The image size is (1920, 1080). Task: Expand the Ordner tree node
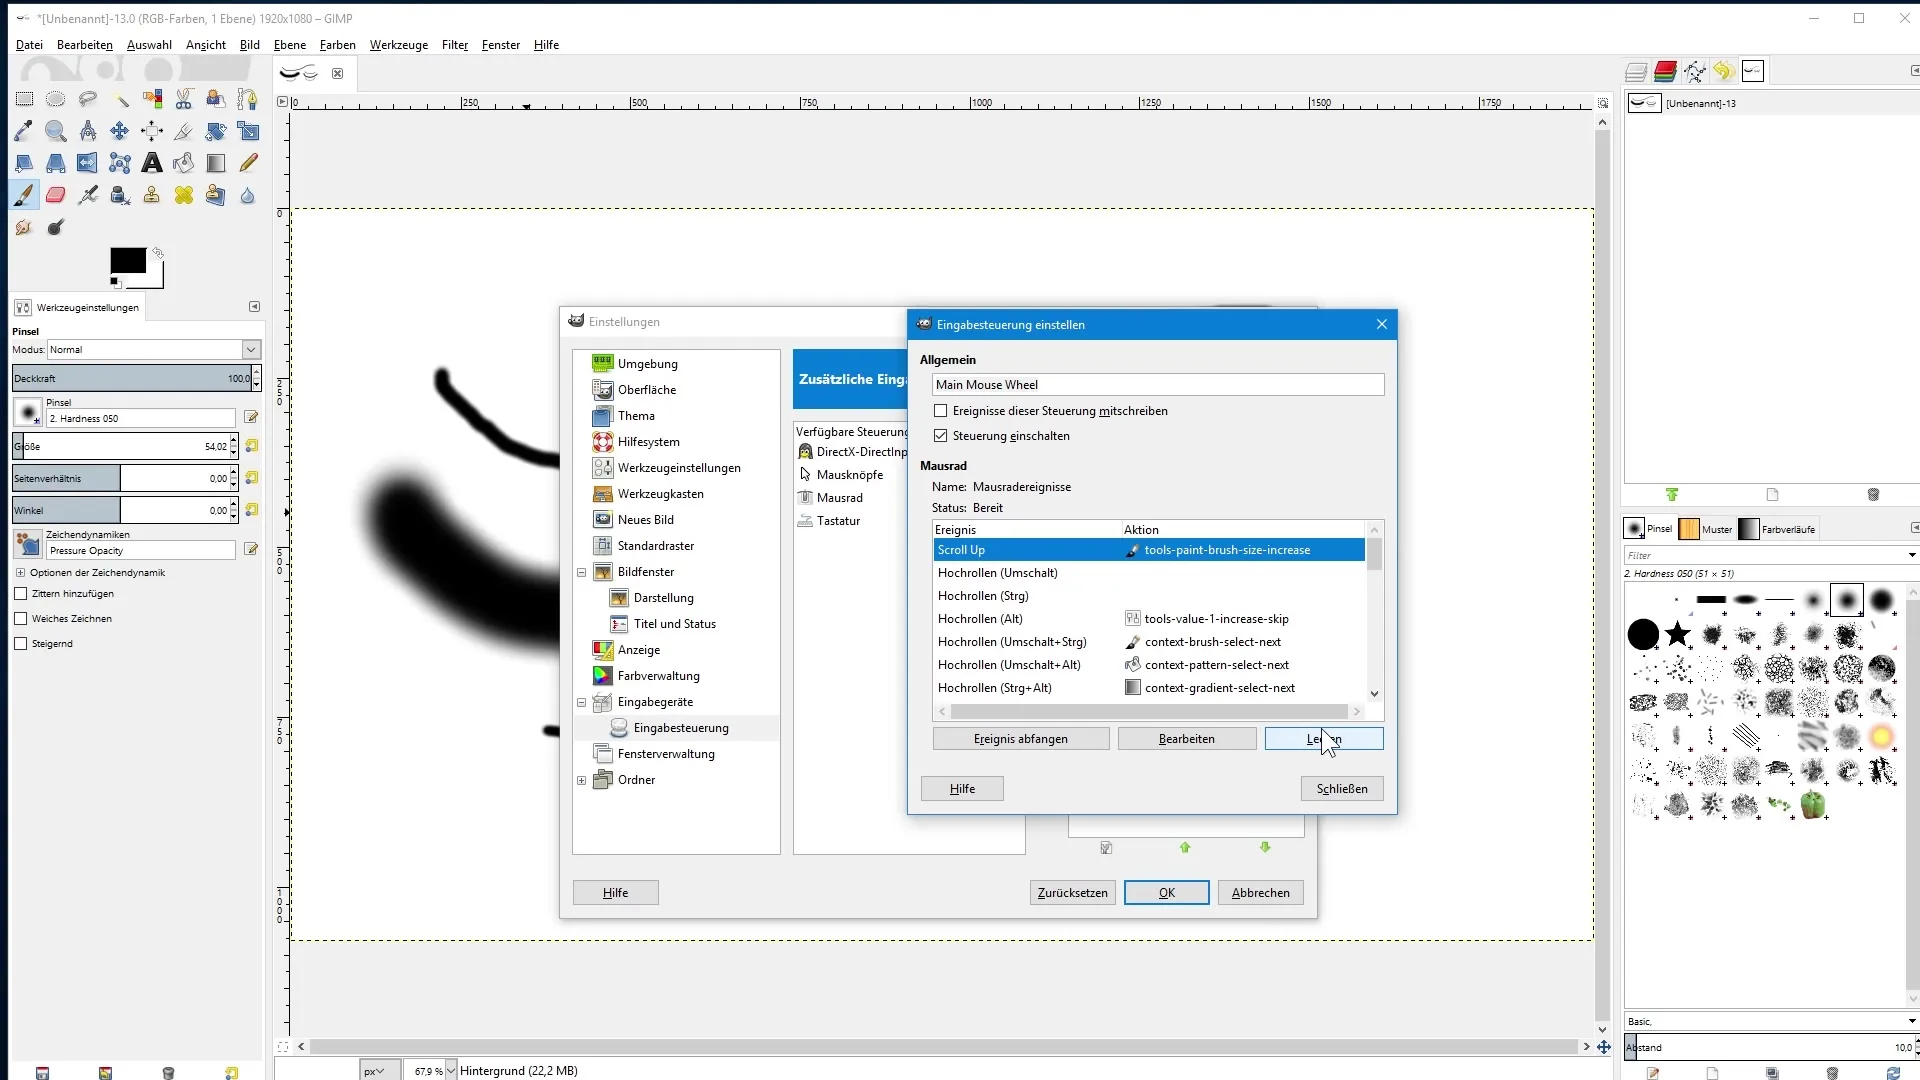(x=582, y=781)
